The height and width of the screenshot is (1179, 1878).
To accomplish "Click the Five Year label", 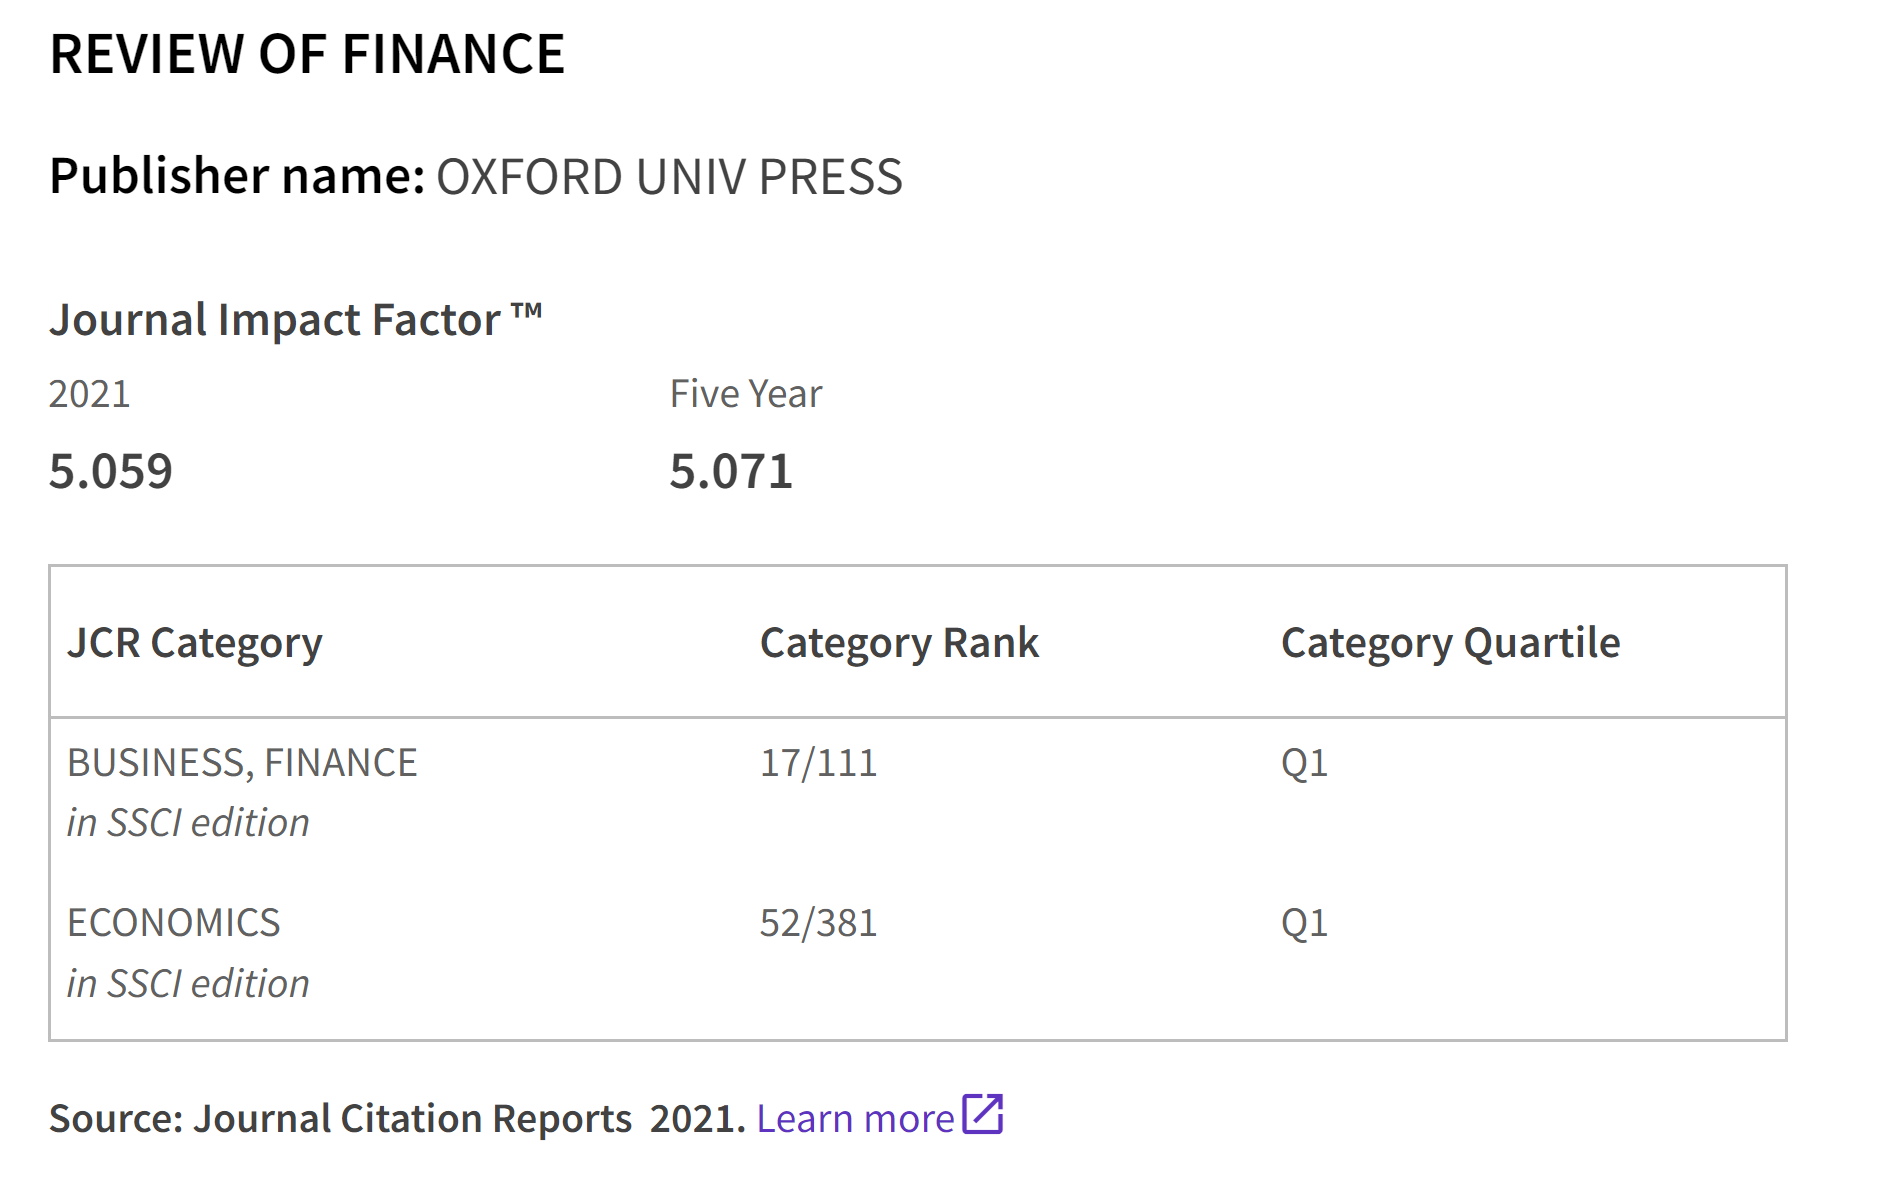I will click(746, 394).
